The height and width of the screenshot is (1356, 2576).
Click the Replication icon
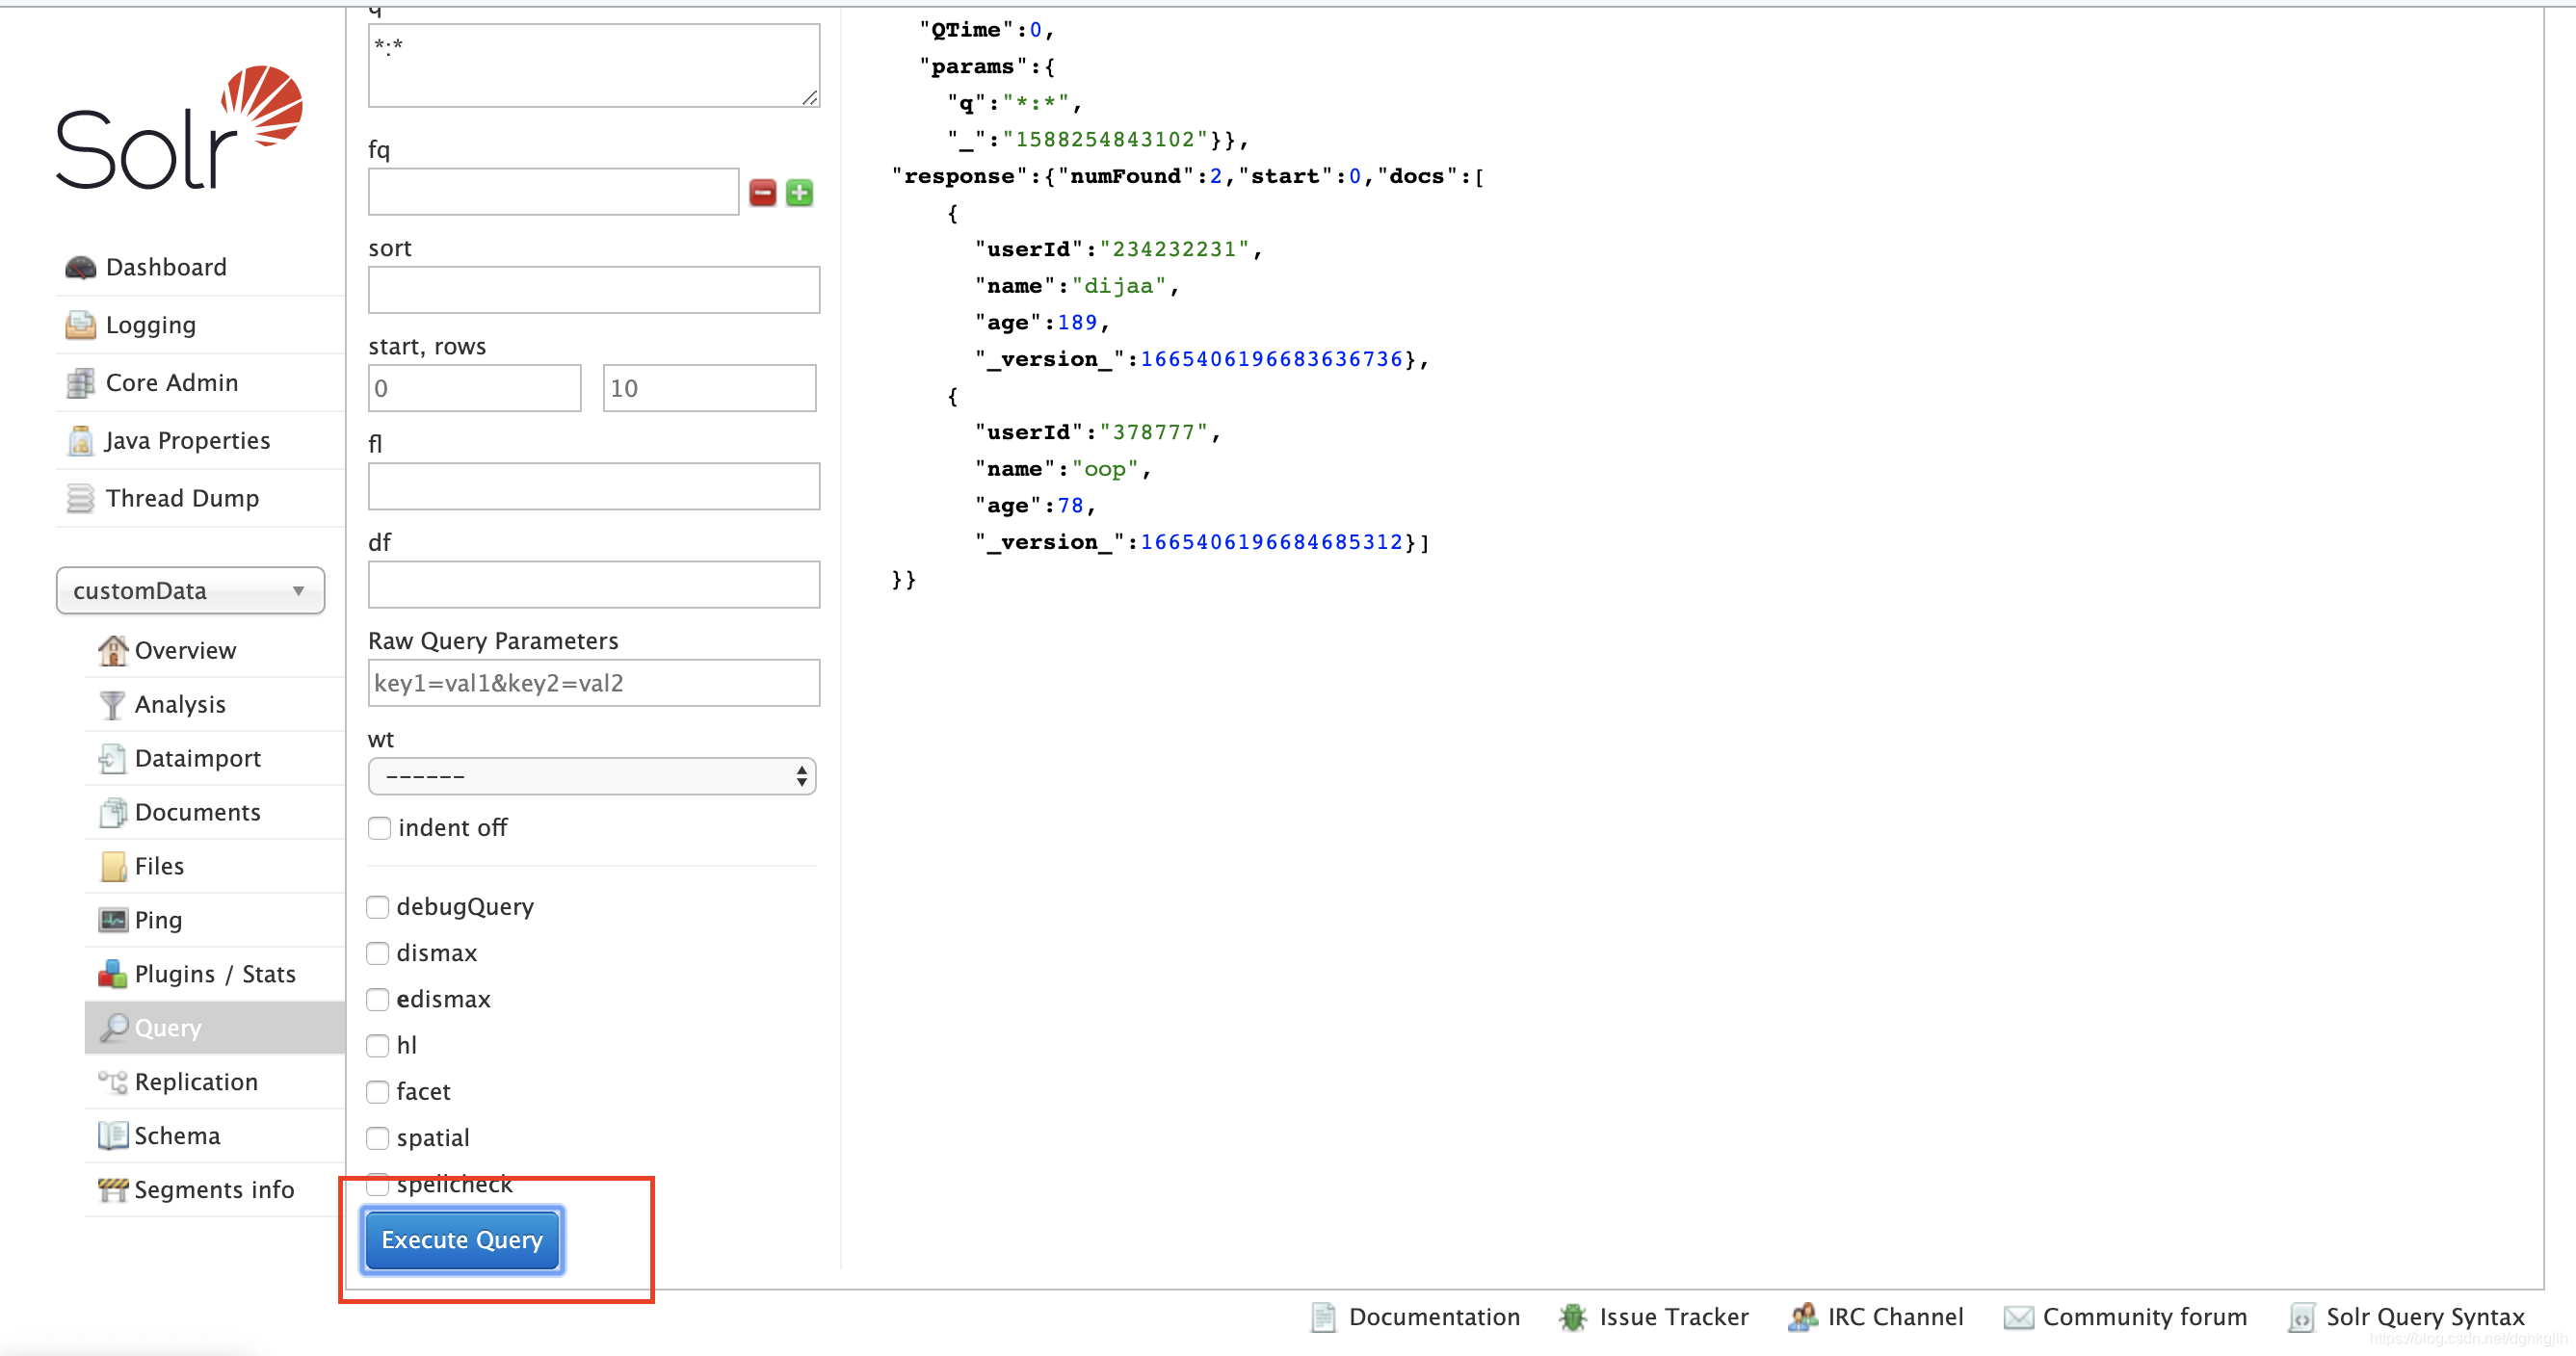click(x=113, y=1083)
